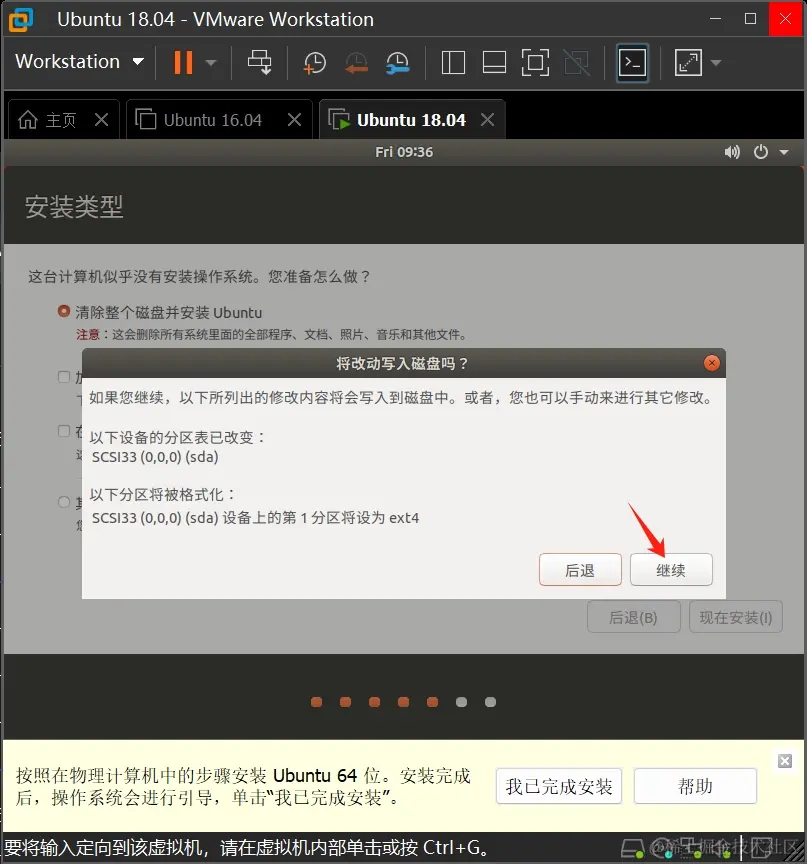Open the Snapshot Manager wrench icon
This screenshot has width=807, height=864.
pyautogui.click(x=398, y=62)
